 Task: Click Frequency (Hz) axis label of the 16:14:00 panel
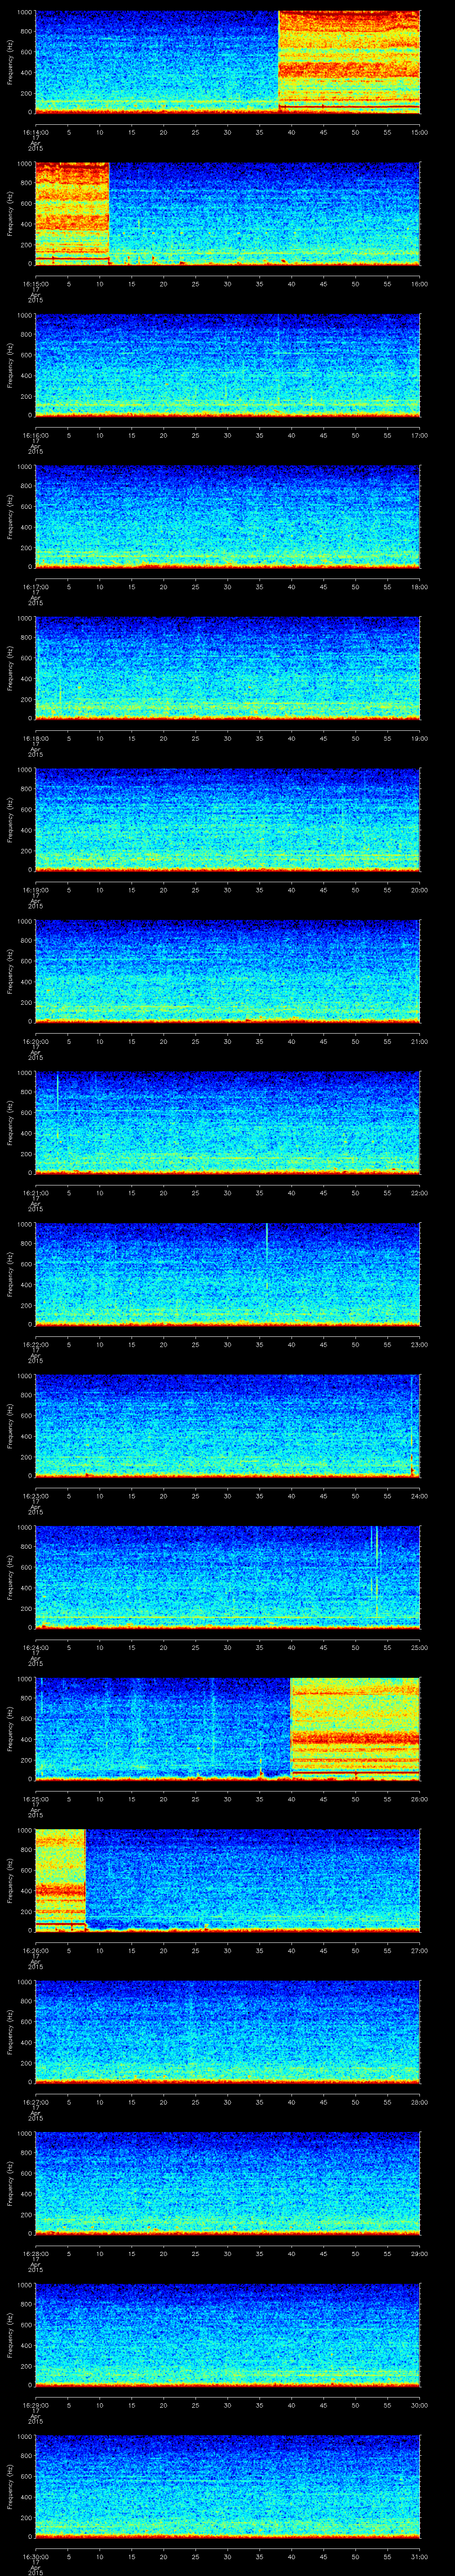10,62
